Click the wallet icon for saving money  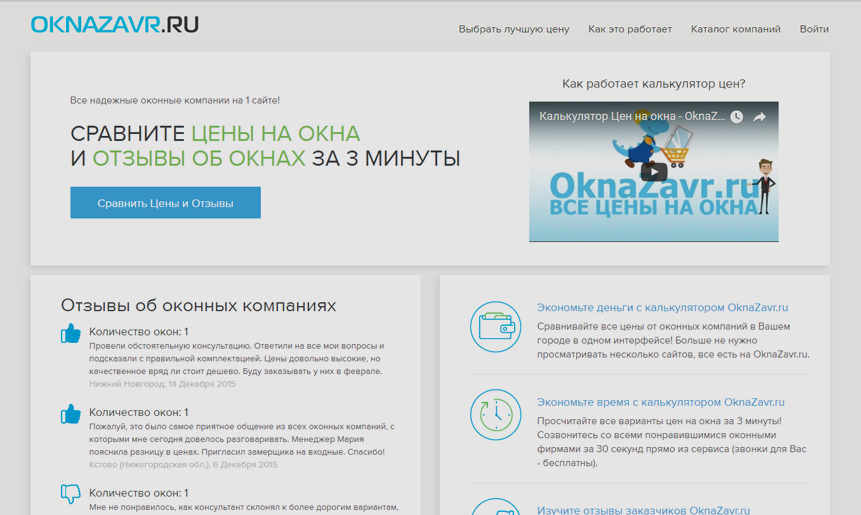coord(495,327)
